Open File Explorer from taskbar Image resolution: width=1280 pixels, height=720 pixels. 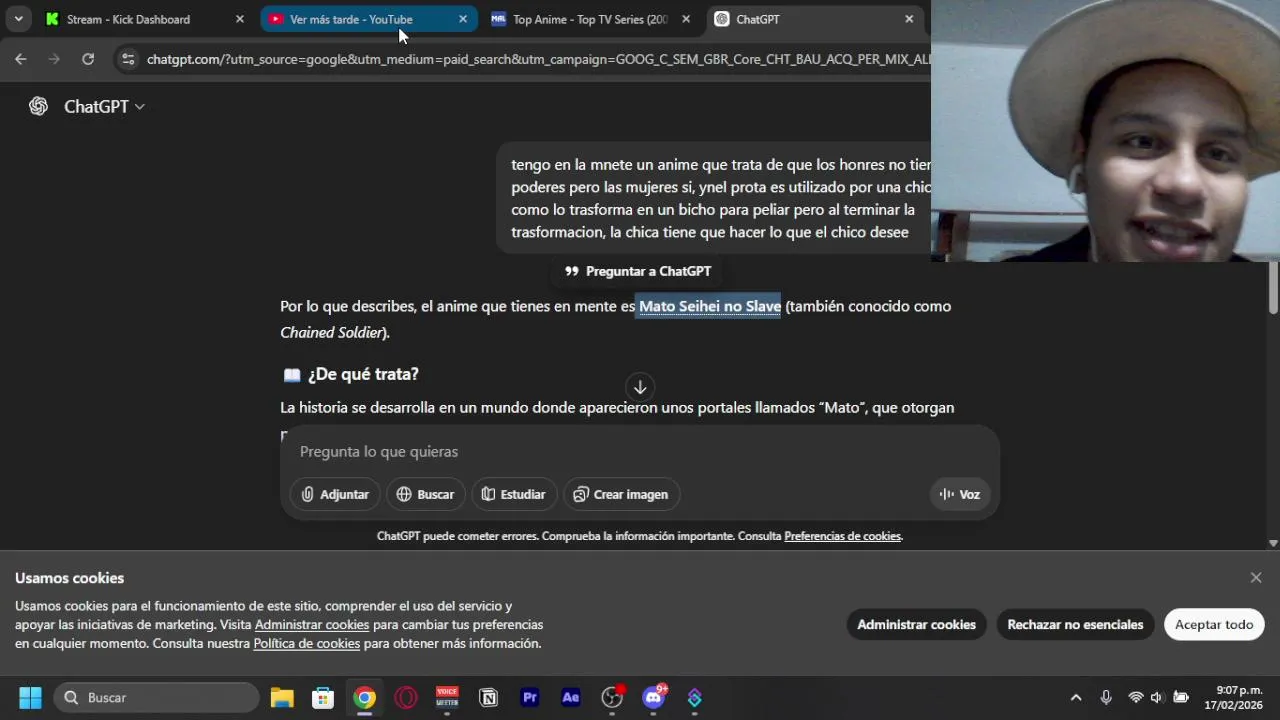282,697
